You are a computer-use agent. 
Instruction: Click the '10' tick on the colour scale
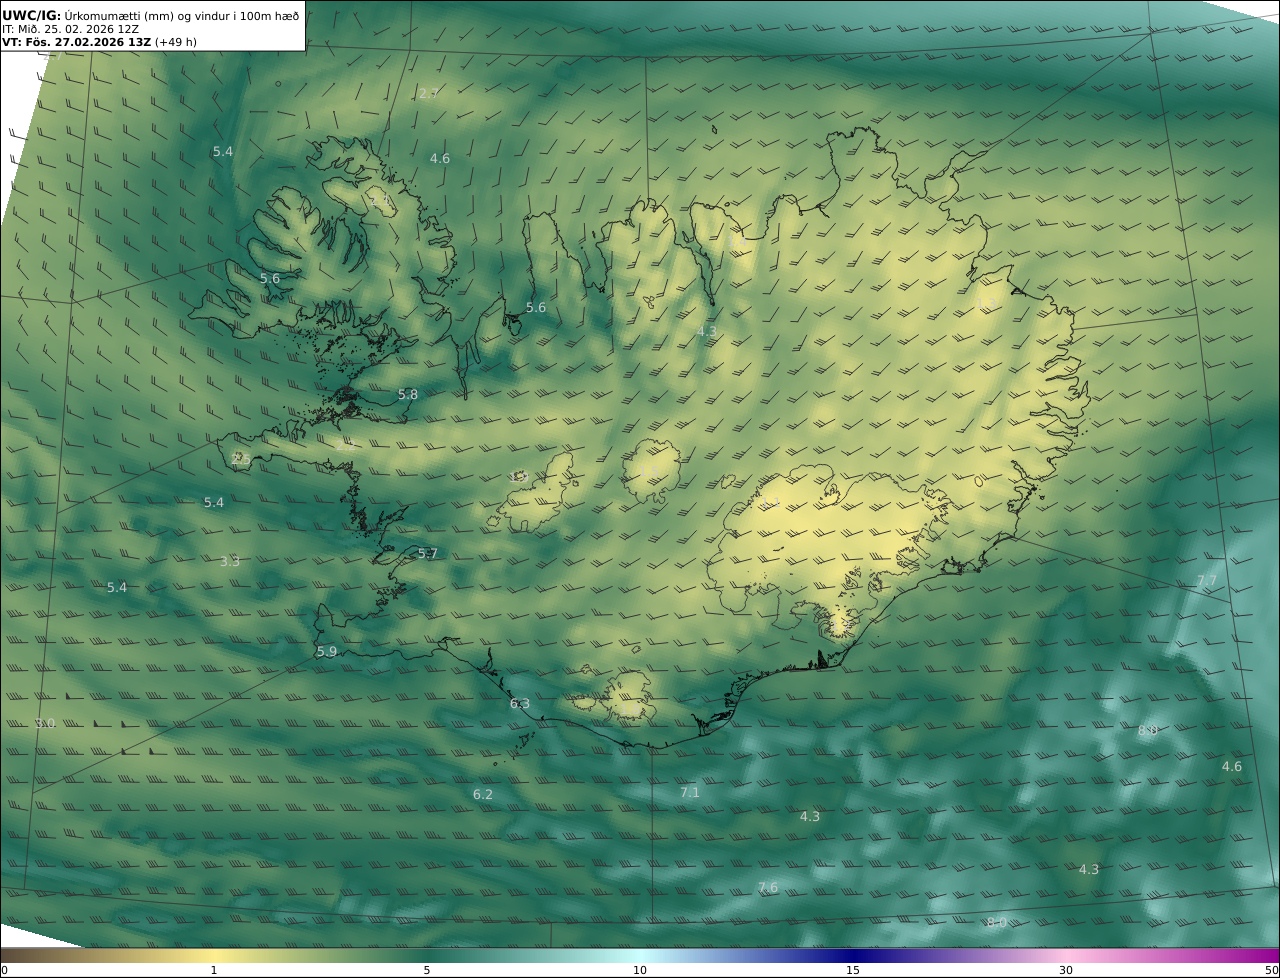[x=640, y=970]
